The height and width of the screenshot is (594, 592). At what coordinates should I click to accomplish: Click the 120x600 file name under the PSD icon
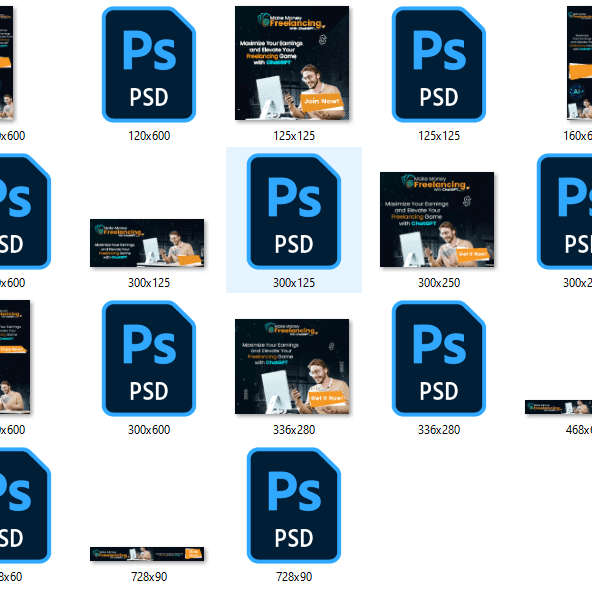pos(149,136)
